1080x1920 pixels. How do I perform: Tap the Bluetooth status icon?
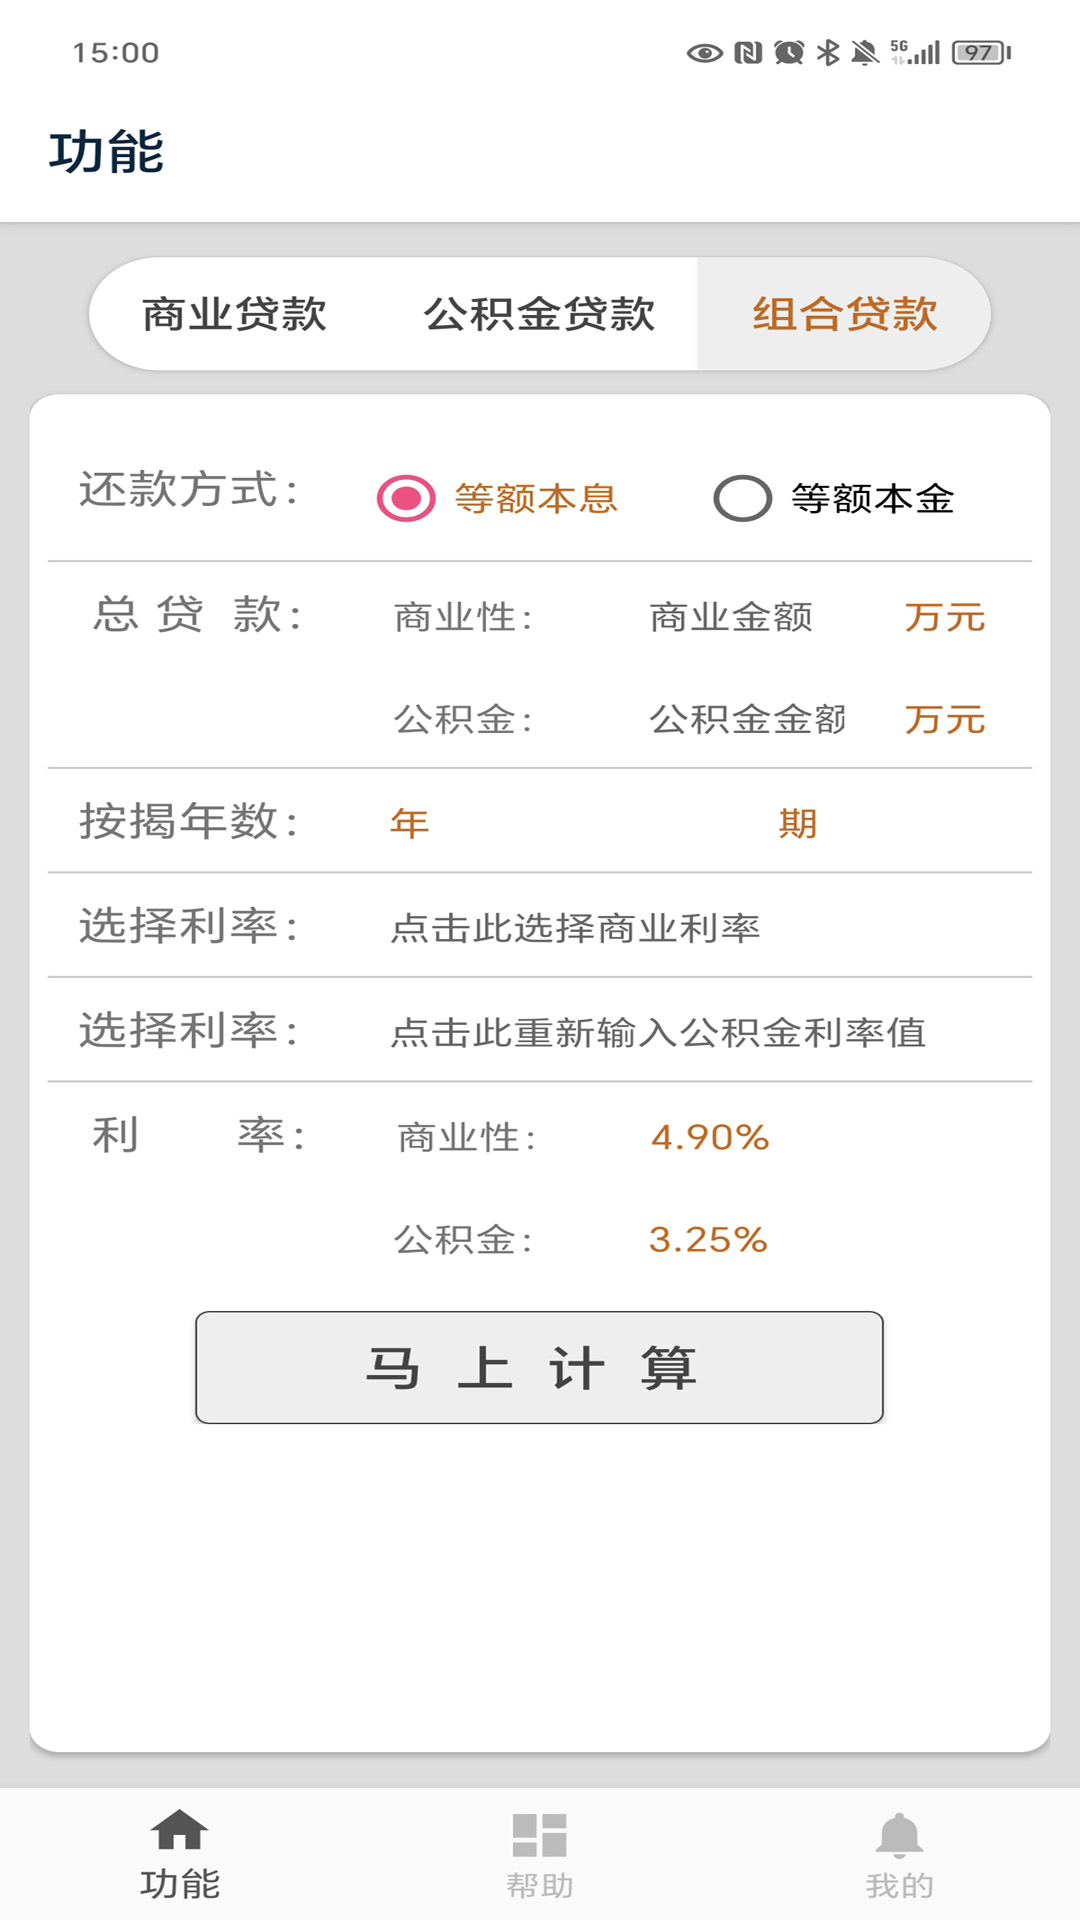(x=828, y=53)
